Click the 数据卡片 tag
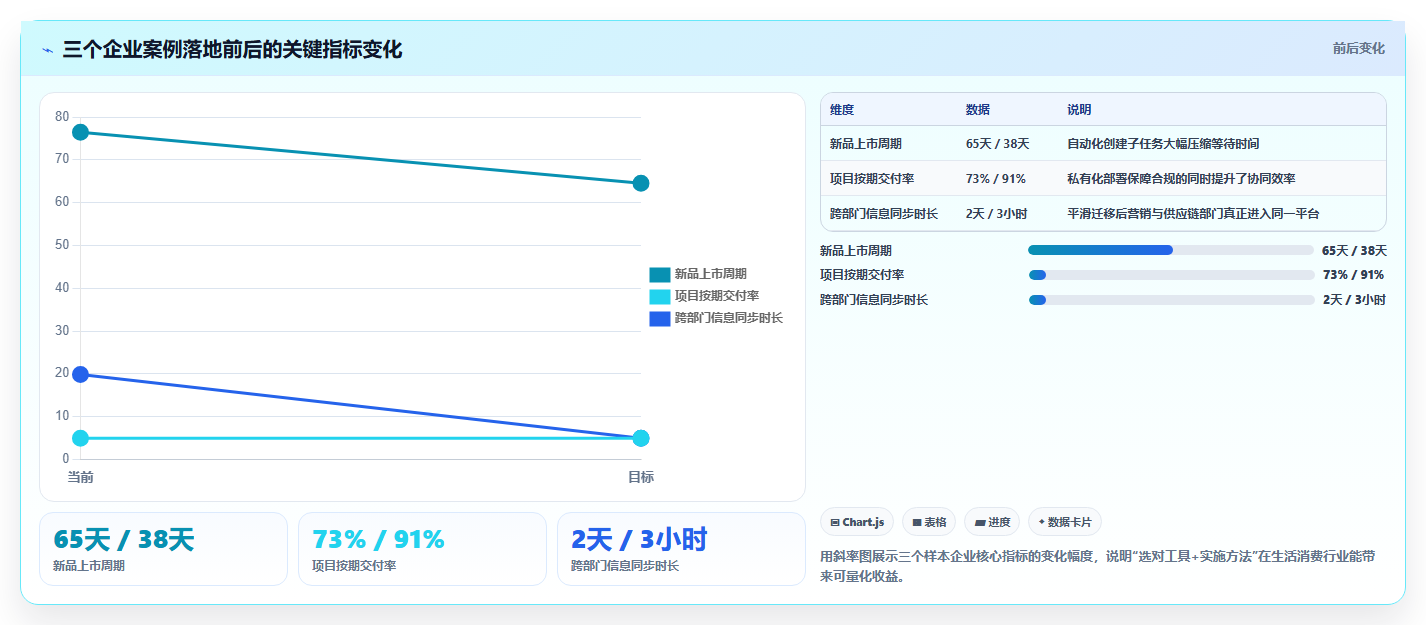 click(x=1065, y=522)
